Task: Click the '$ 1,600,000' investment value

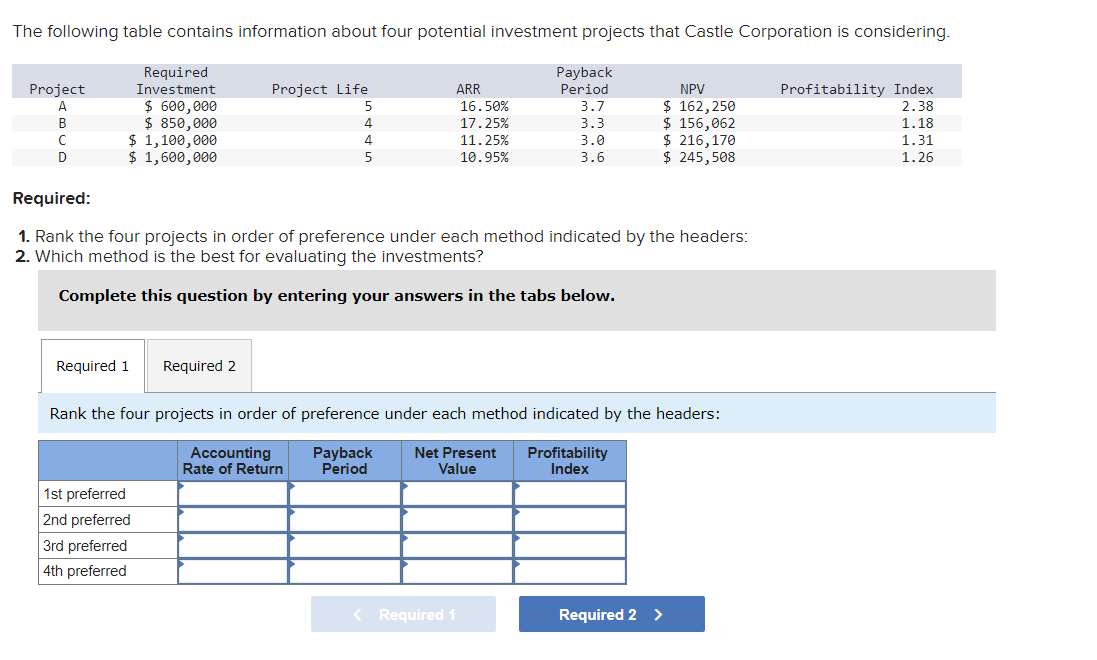Action: point(172,157)
